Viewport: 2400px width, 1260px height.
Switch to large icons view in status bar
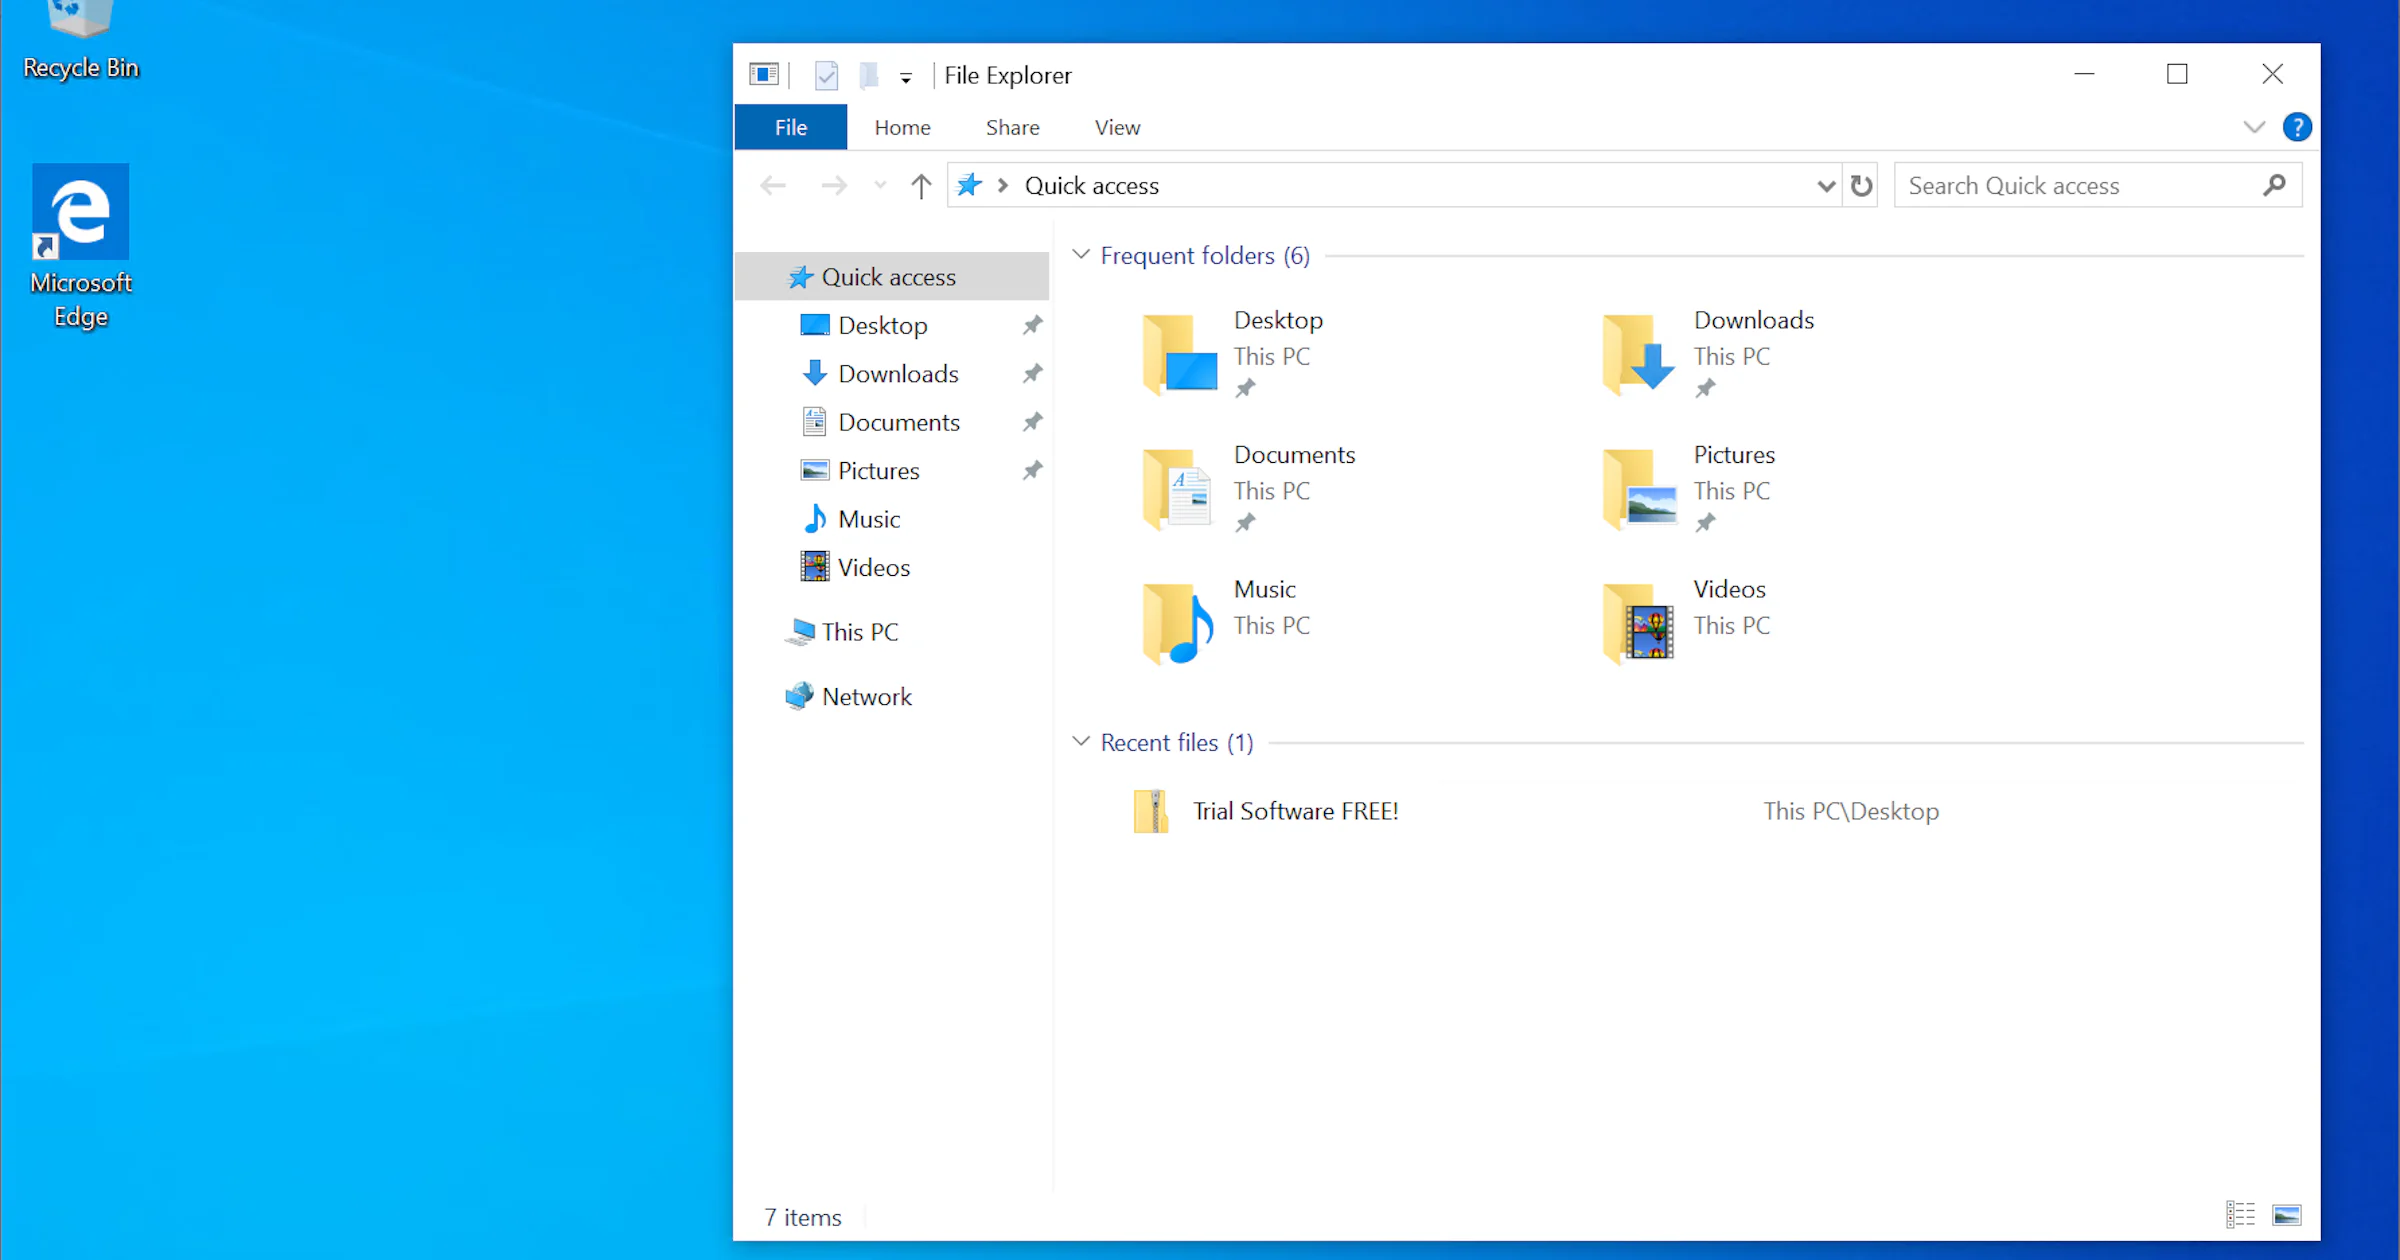pos(2286,1214)
